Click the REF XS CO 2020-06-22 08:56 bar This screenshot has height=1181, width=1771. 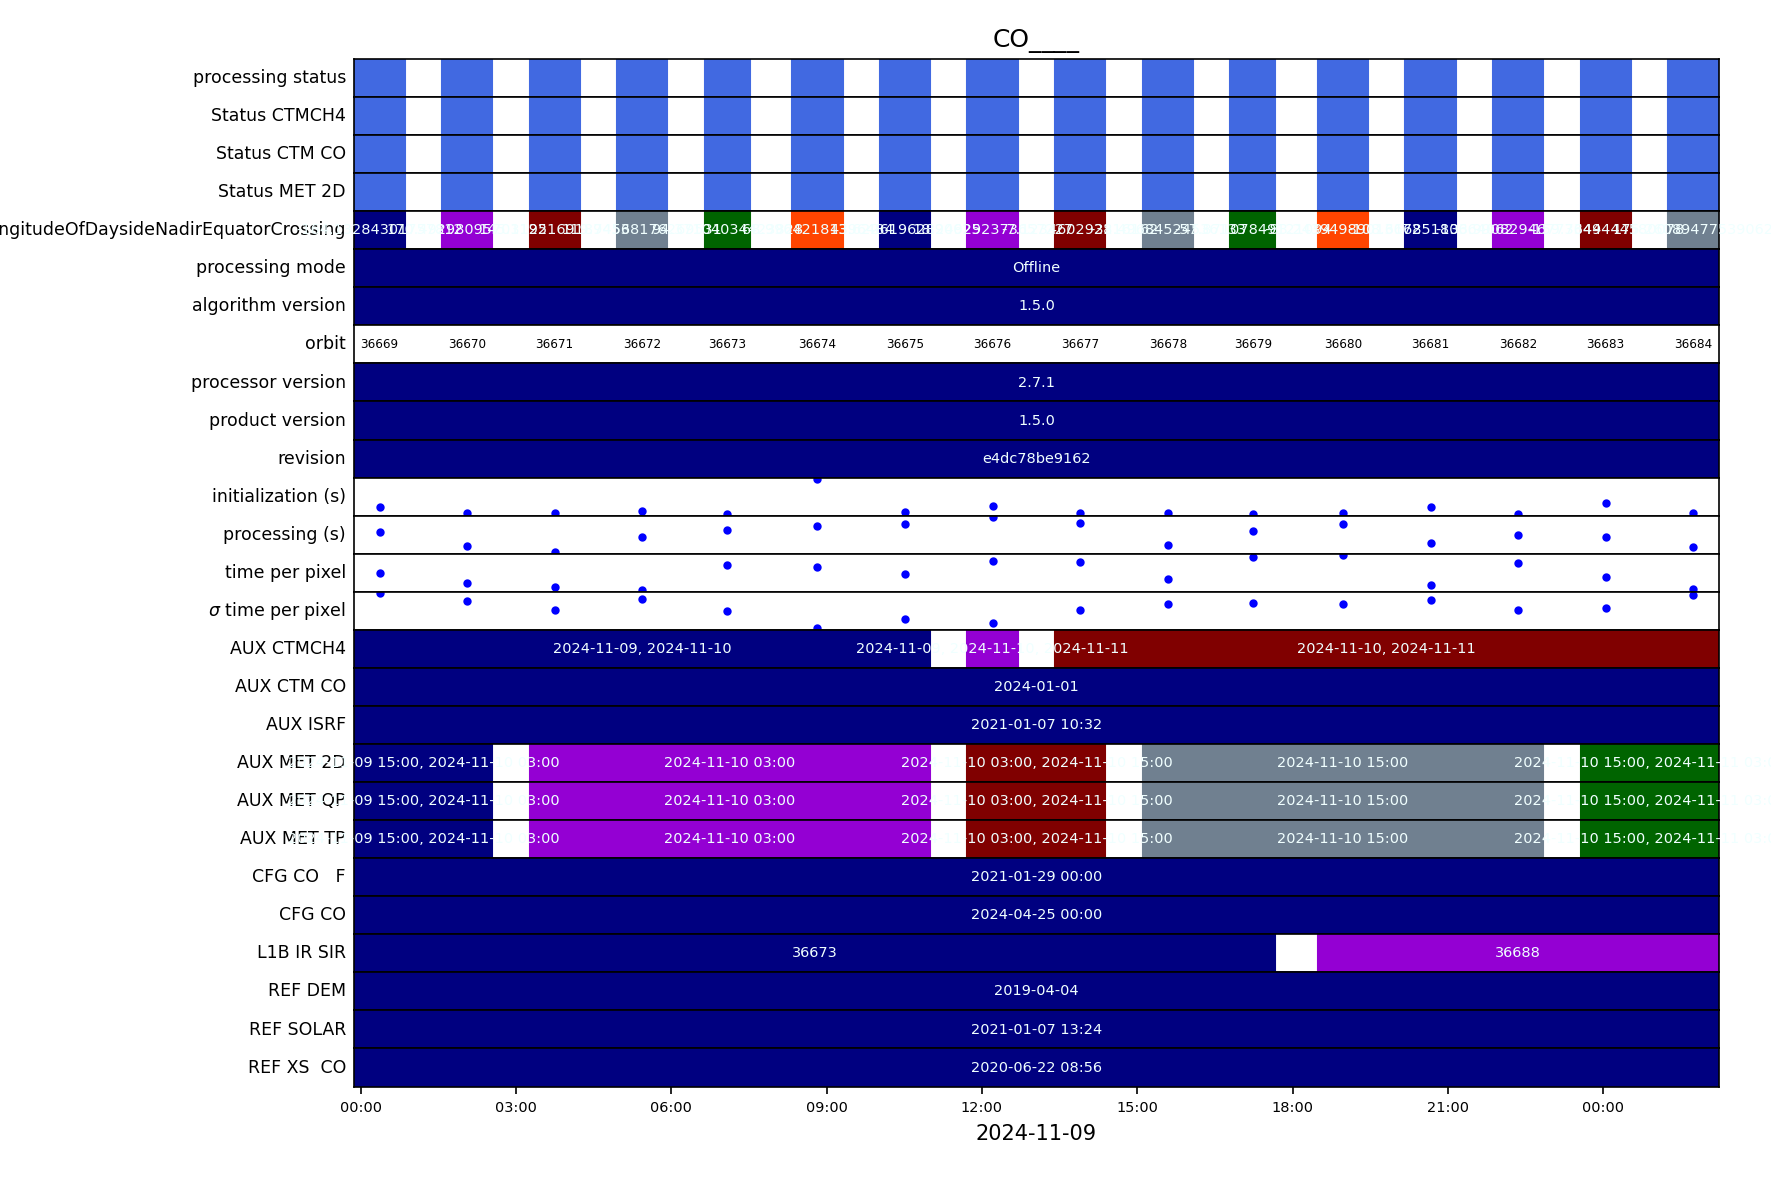[x=1036, y=1068]
